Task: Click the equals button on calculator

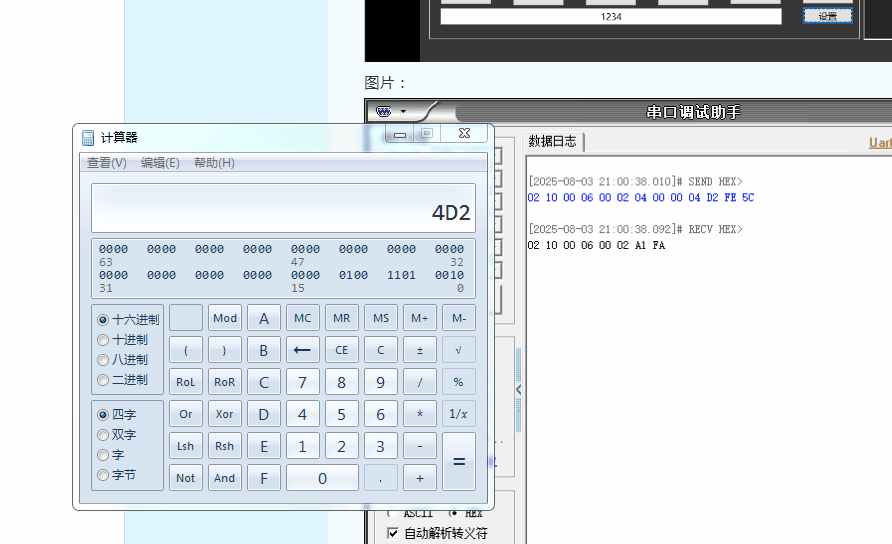Action: click(x=459, y=461)
